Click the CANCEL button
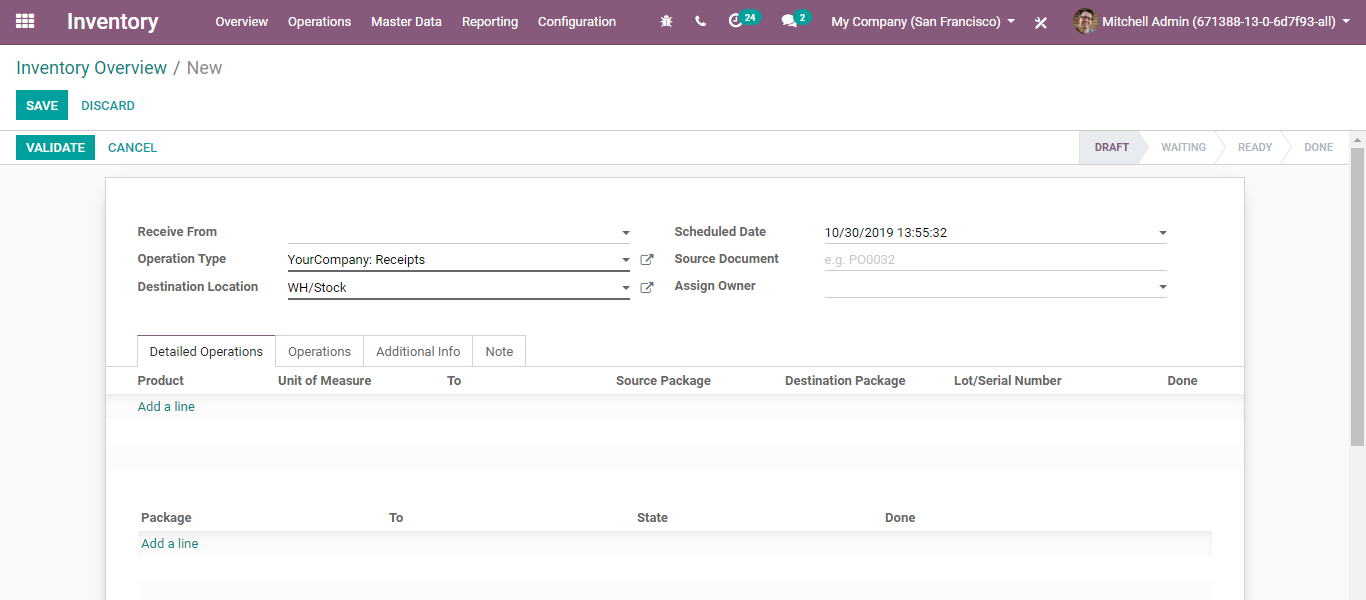The width and height of the screenshot is (1366, 600). [x=132, y=147]
